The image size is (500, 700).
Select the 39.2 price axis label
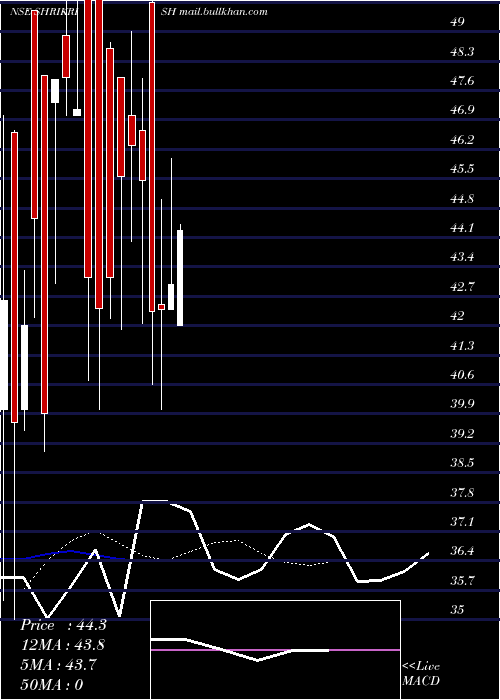pyautogui.click(x=462, y=434)
